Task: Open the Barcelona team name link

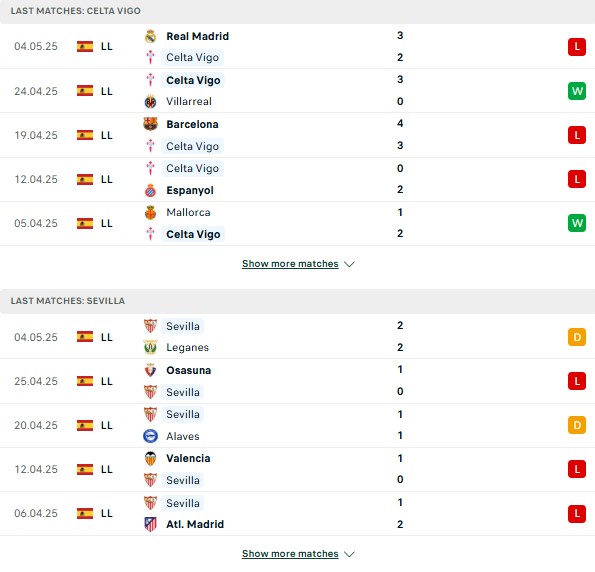Action: 192,124
